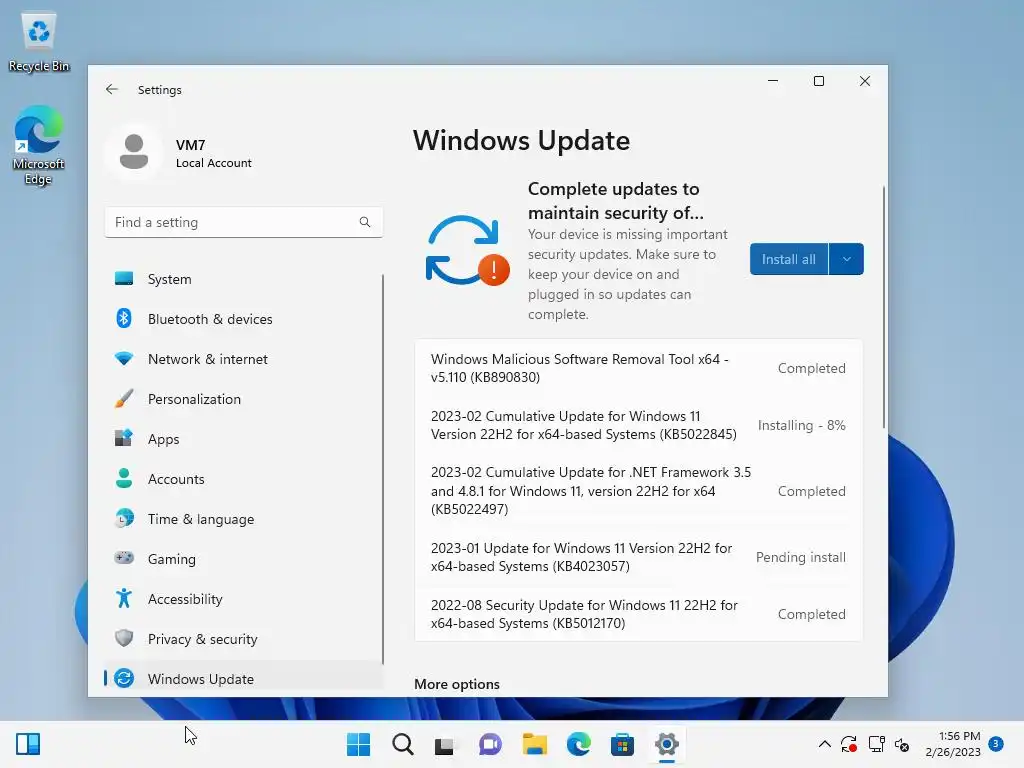This screenshot has height=768, width=1024.
Task: Click the Settings gear on taskbar
Action: (667, 744)
